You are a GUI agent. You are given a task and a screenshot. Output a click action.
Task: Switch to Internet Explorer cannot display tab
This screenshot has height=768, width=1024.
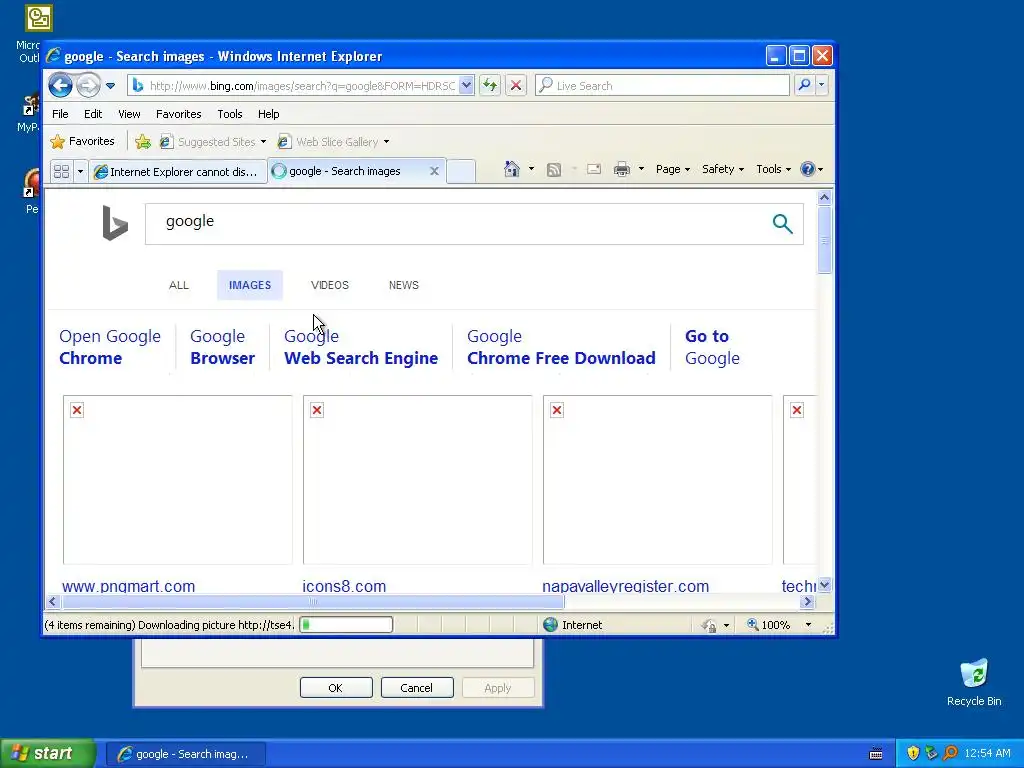tap(178, 171)
